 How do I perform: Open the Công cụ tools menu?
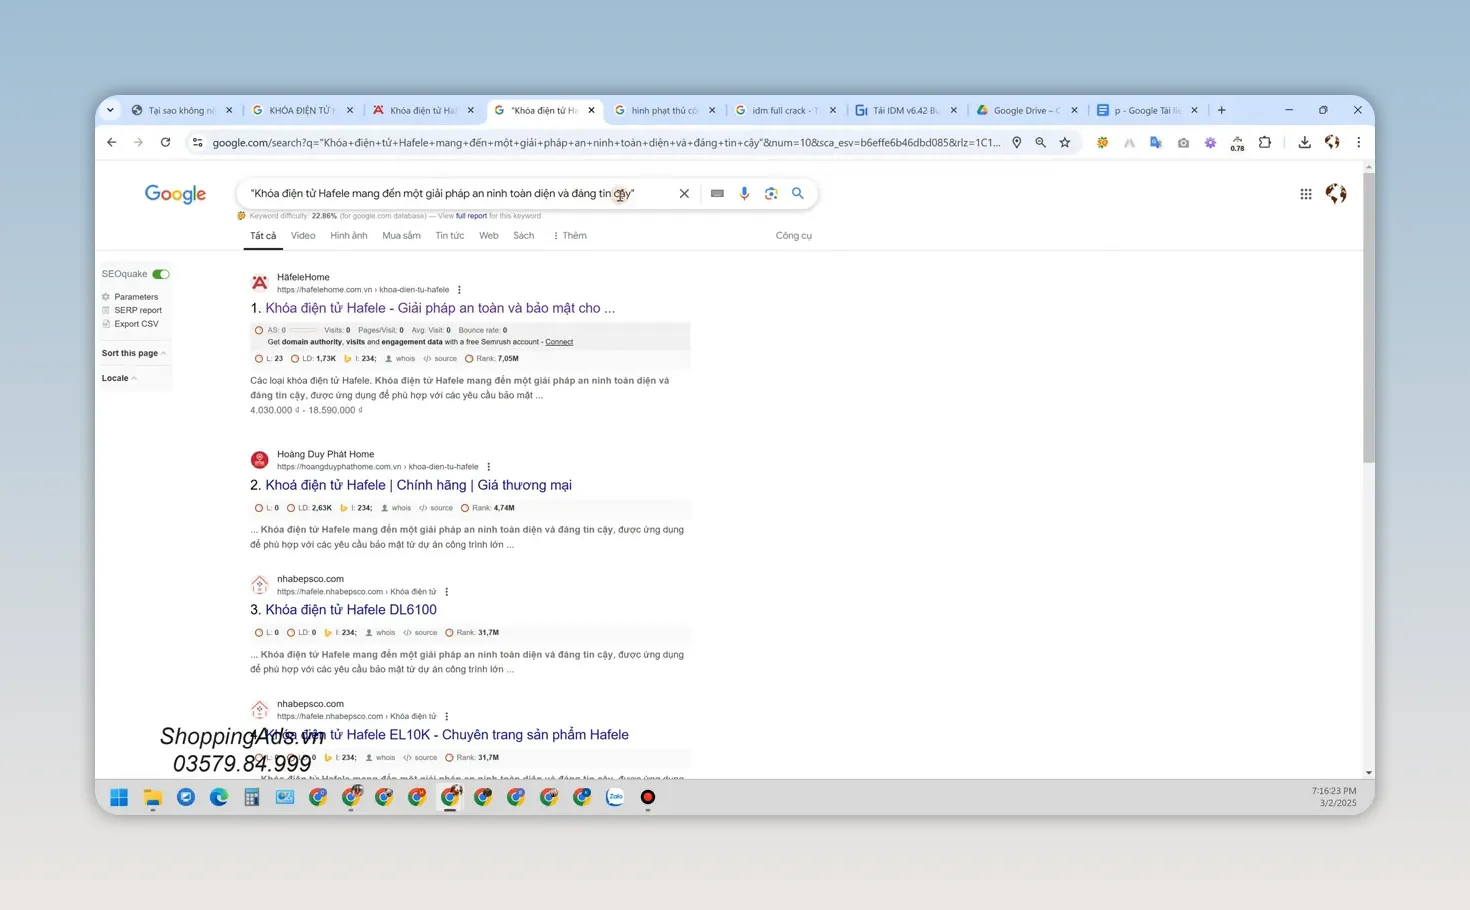pyautogui.click(x=794, y=236)
